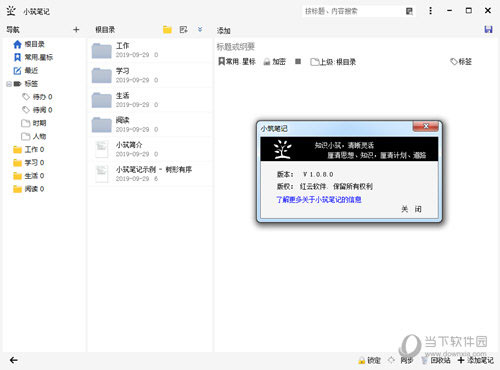
Task: Open the 小筑笔记示例 note in the list
Action: [150, 174]
